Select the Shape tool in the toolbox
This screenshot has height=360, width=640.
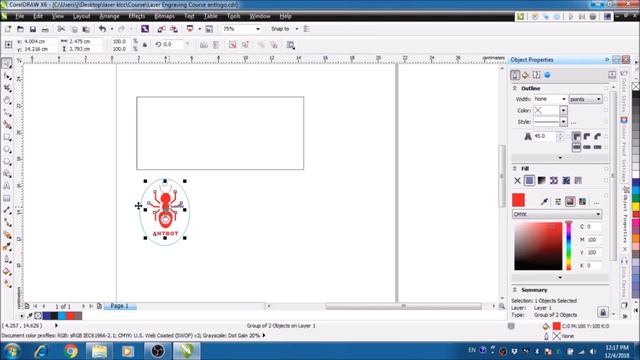[x=7, y=76]
